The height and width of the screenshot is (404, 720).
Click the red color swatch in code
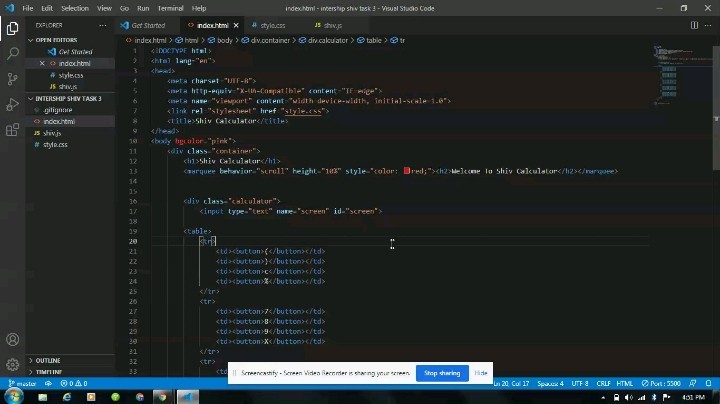pyautogui.click(x=407, y=171)
